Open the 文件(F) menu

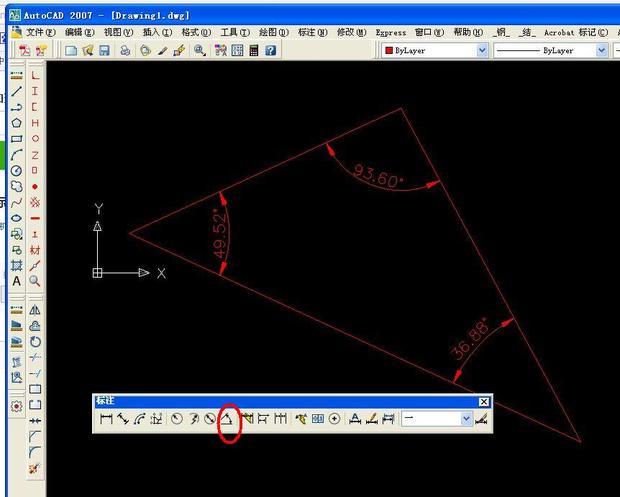(x=40, y=32)
